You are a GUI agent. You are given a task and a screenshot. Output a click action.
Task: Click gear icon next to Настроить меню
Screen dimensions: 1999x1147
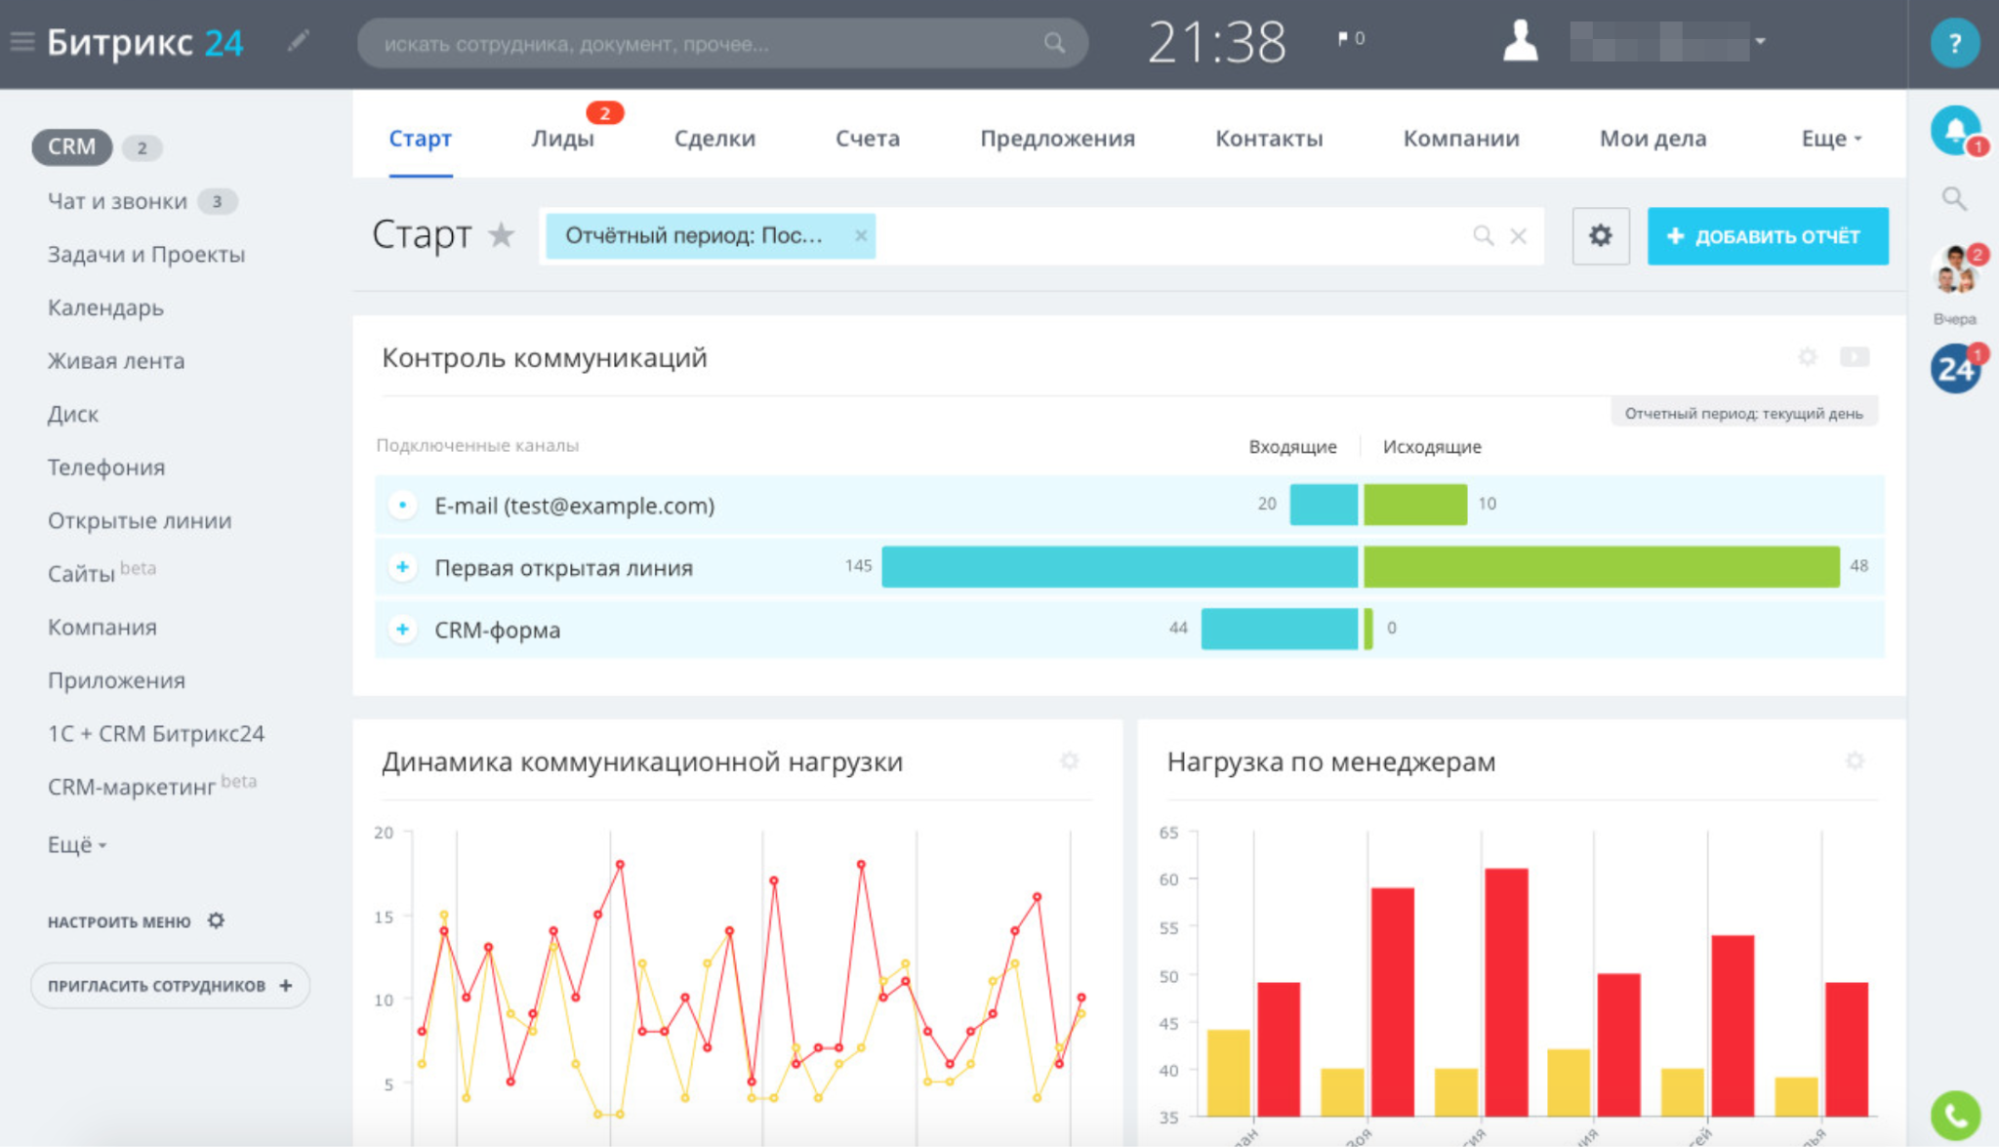point(216,920)
